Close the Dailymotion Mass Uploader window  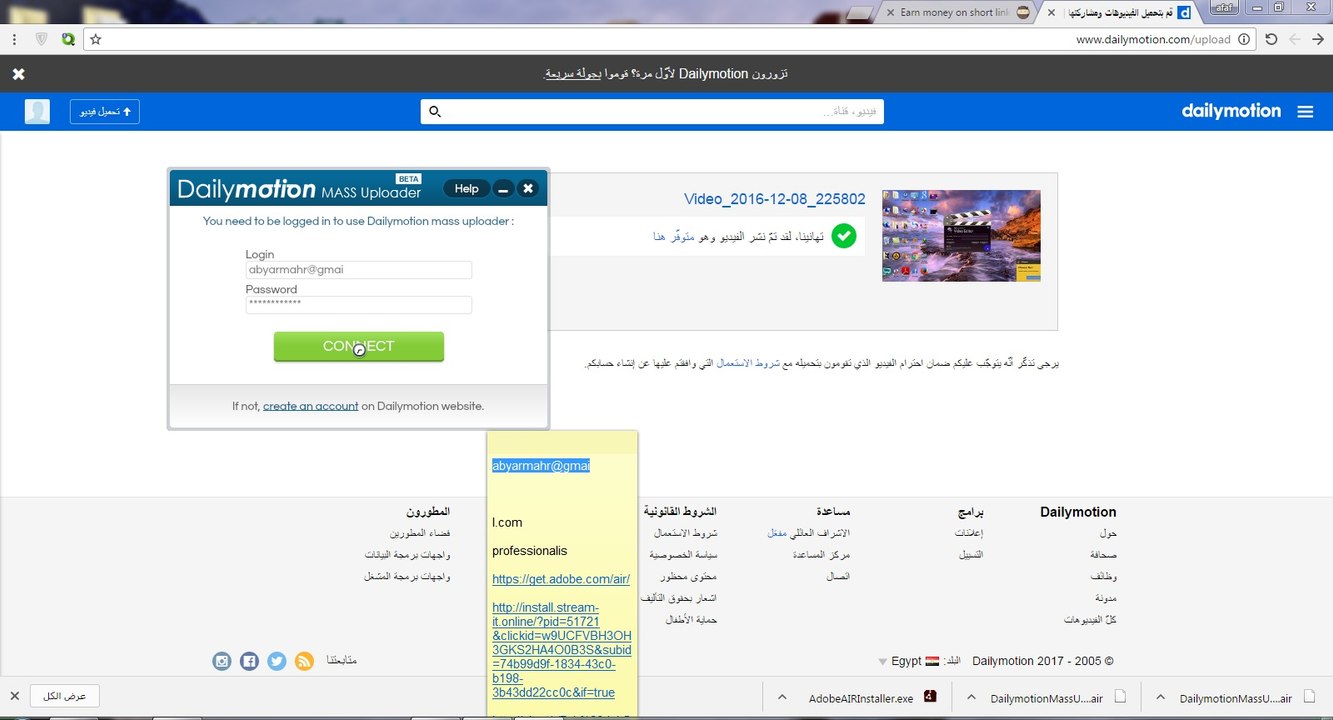click(528, 188)
